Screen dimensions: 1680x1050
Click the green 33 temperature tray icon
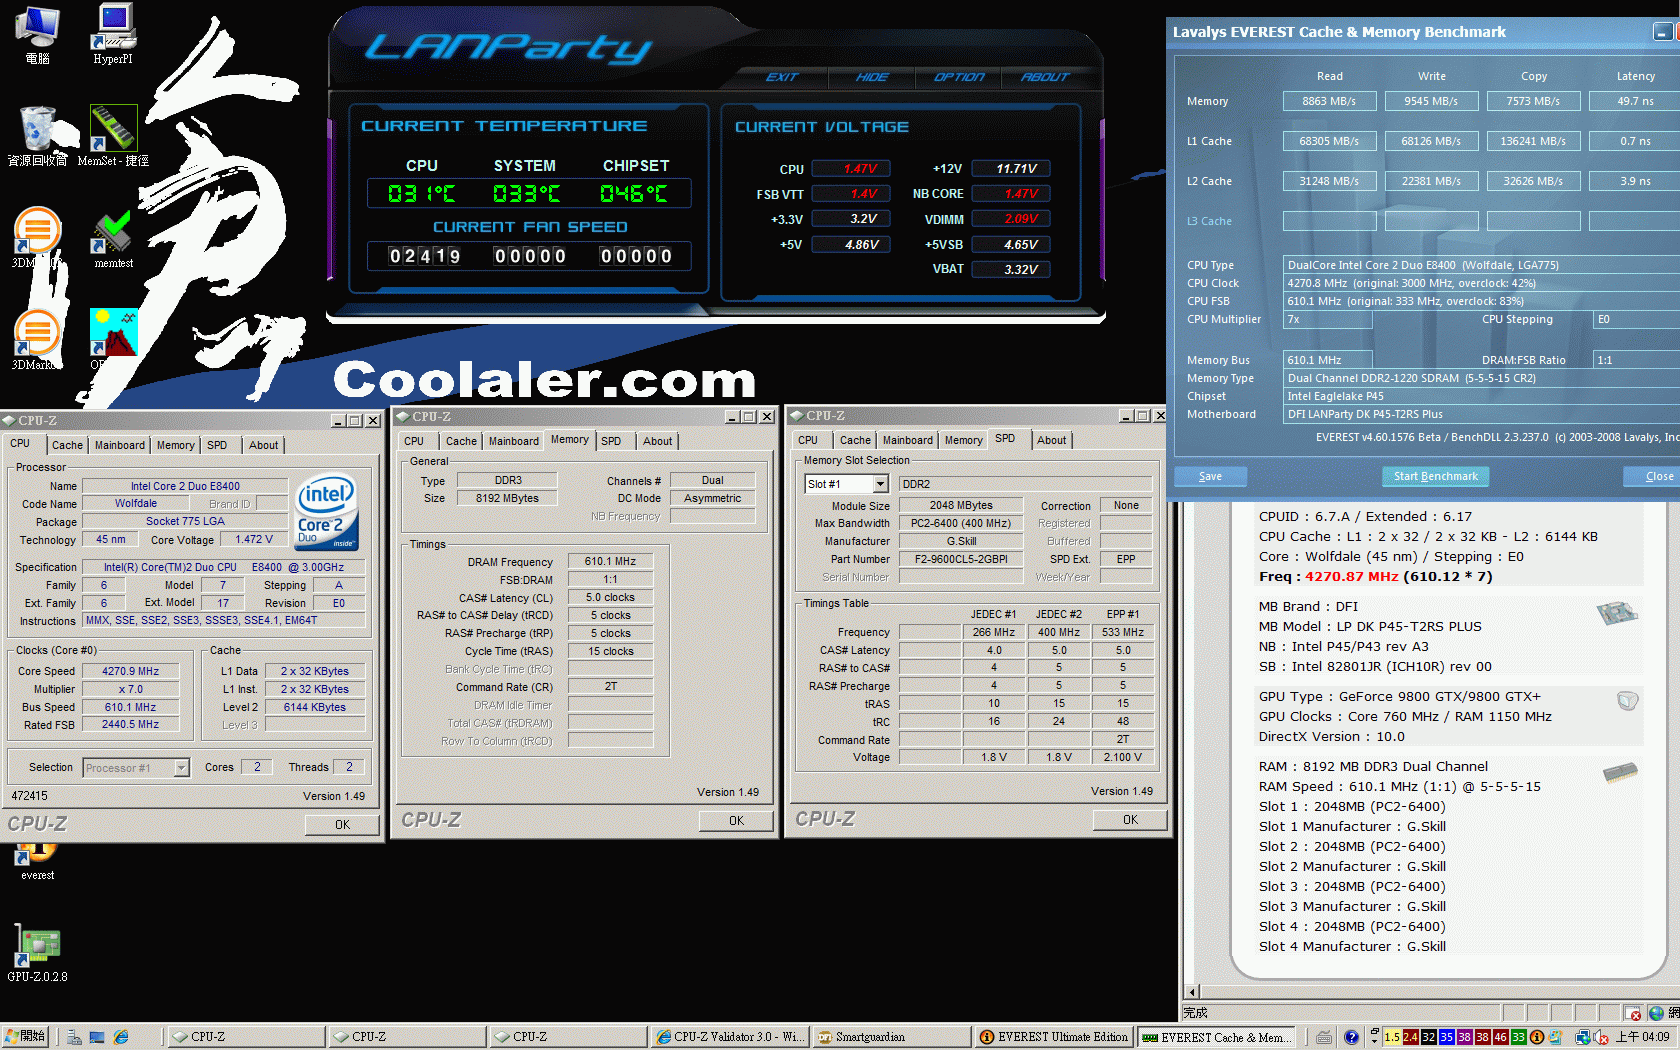(1518, 1037)
